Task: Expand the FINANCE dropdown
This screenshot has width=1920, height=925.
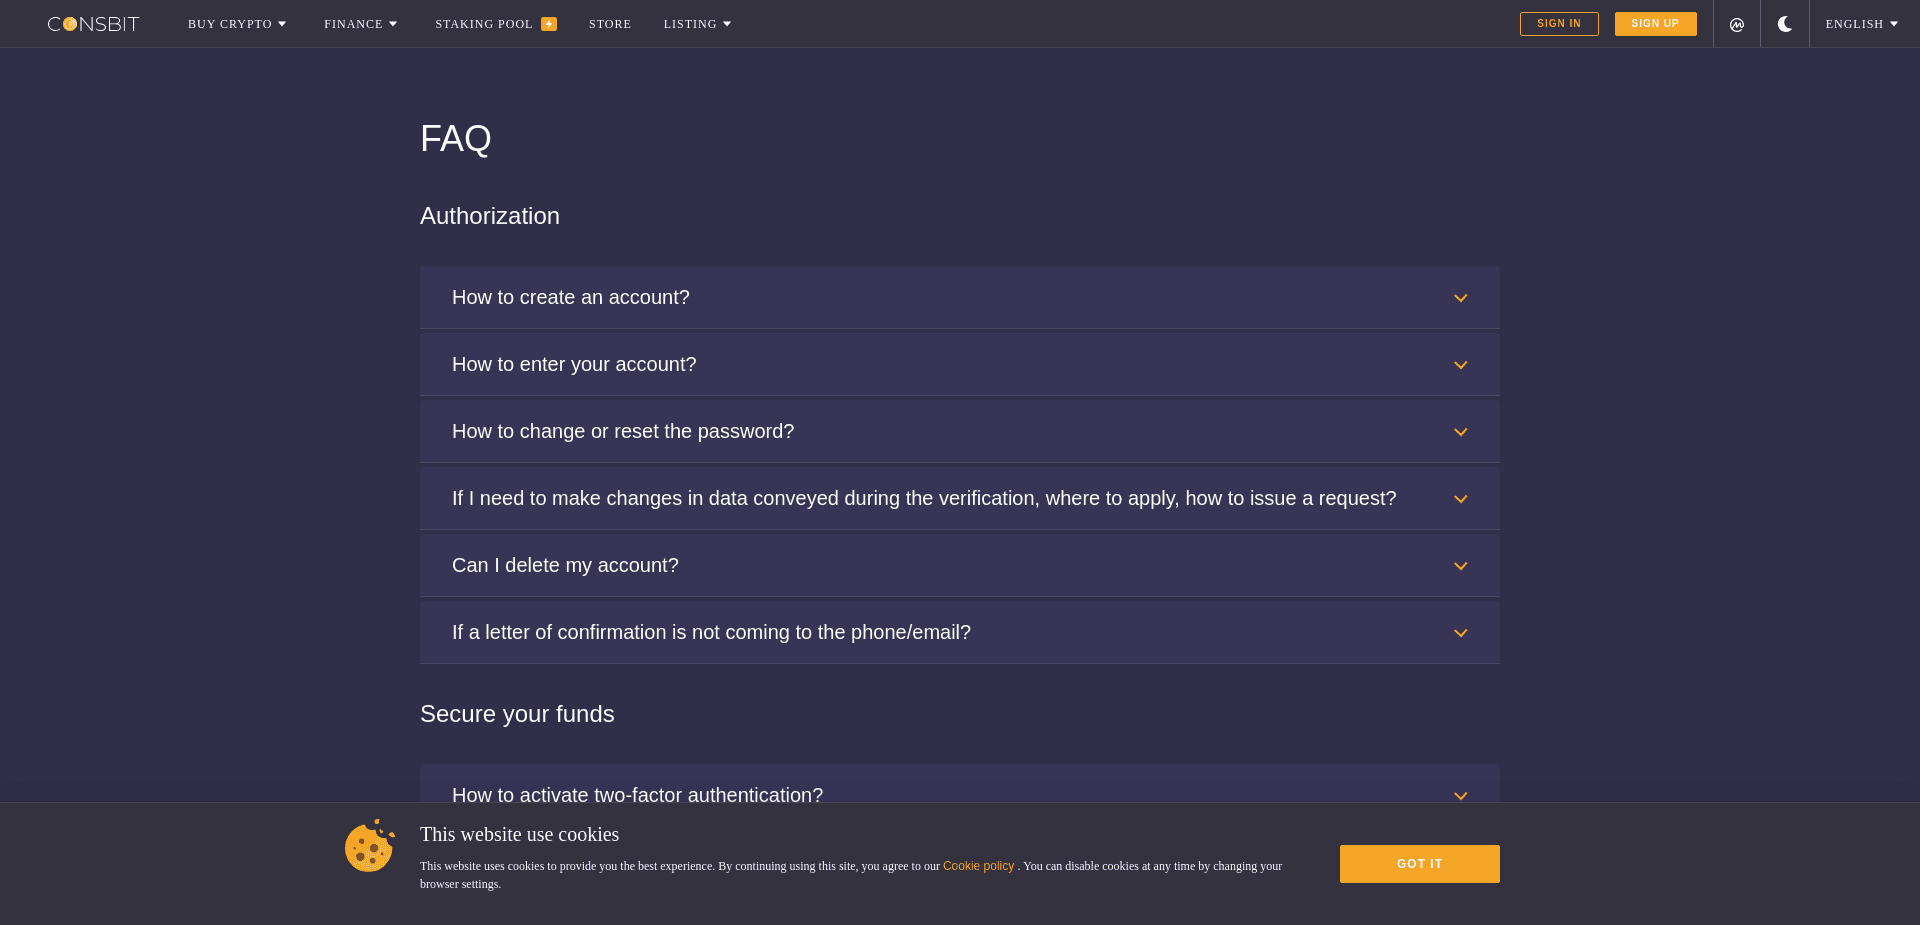Action: coord(360,23)
